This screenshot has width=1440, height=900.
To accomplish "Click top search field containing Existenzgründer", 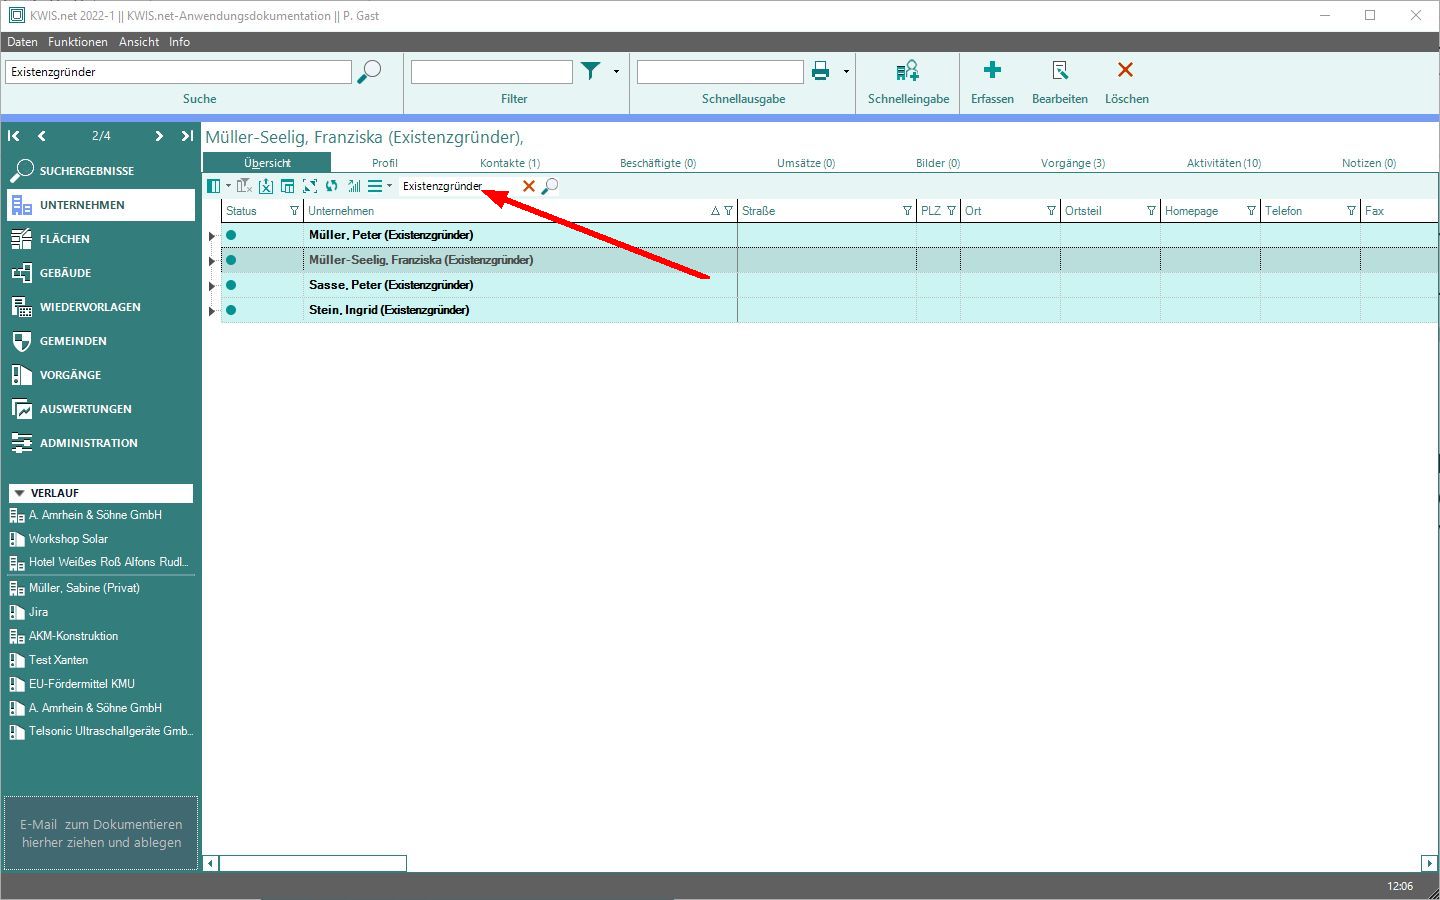I will click(179, 72).
